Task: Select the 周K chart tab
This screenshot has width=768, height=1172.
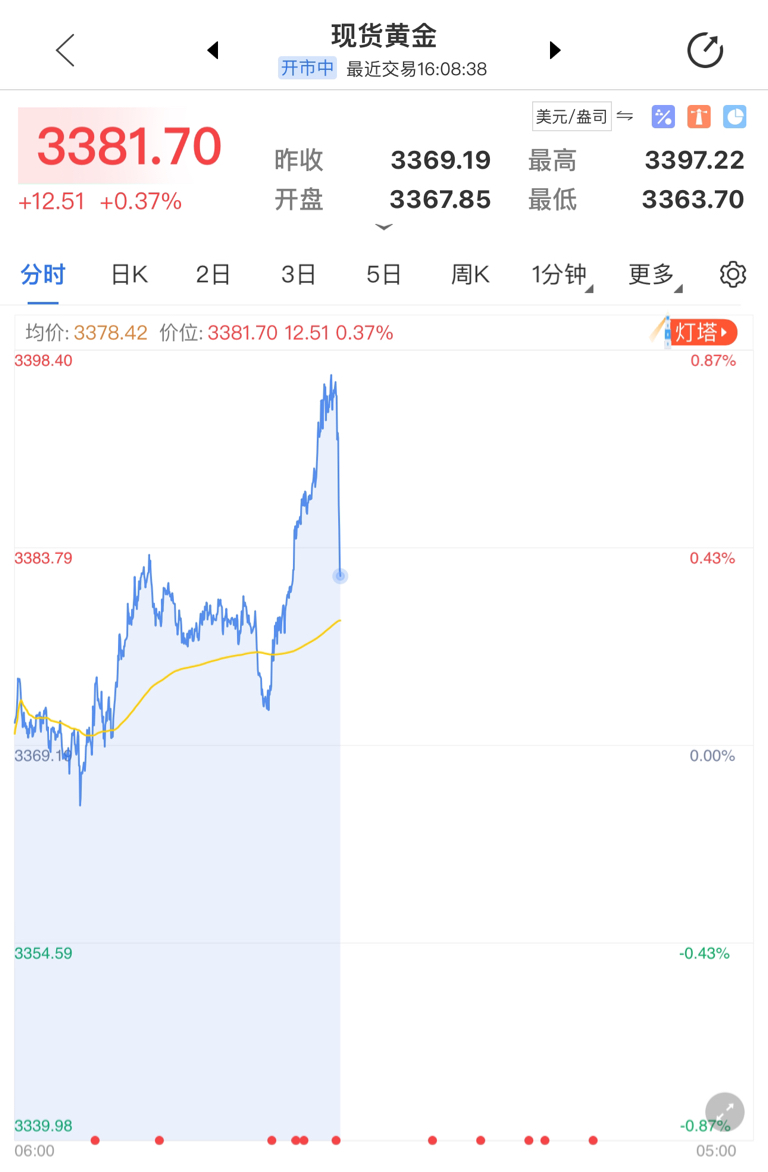Action: pos(469,275)
